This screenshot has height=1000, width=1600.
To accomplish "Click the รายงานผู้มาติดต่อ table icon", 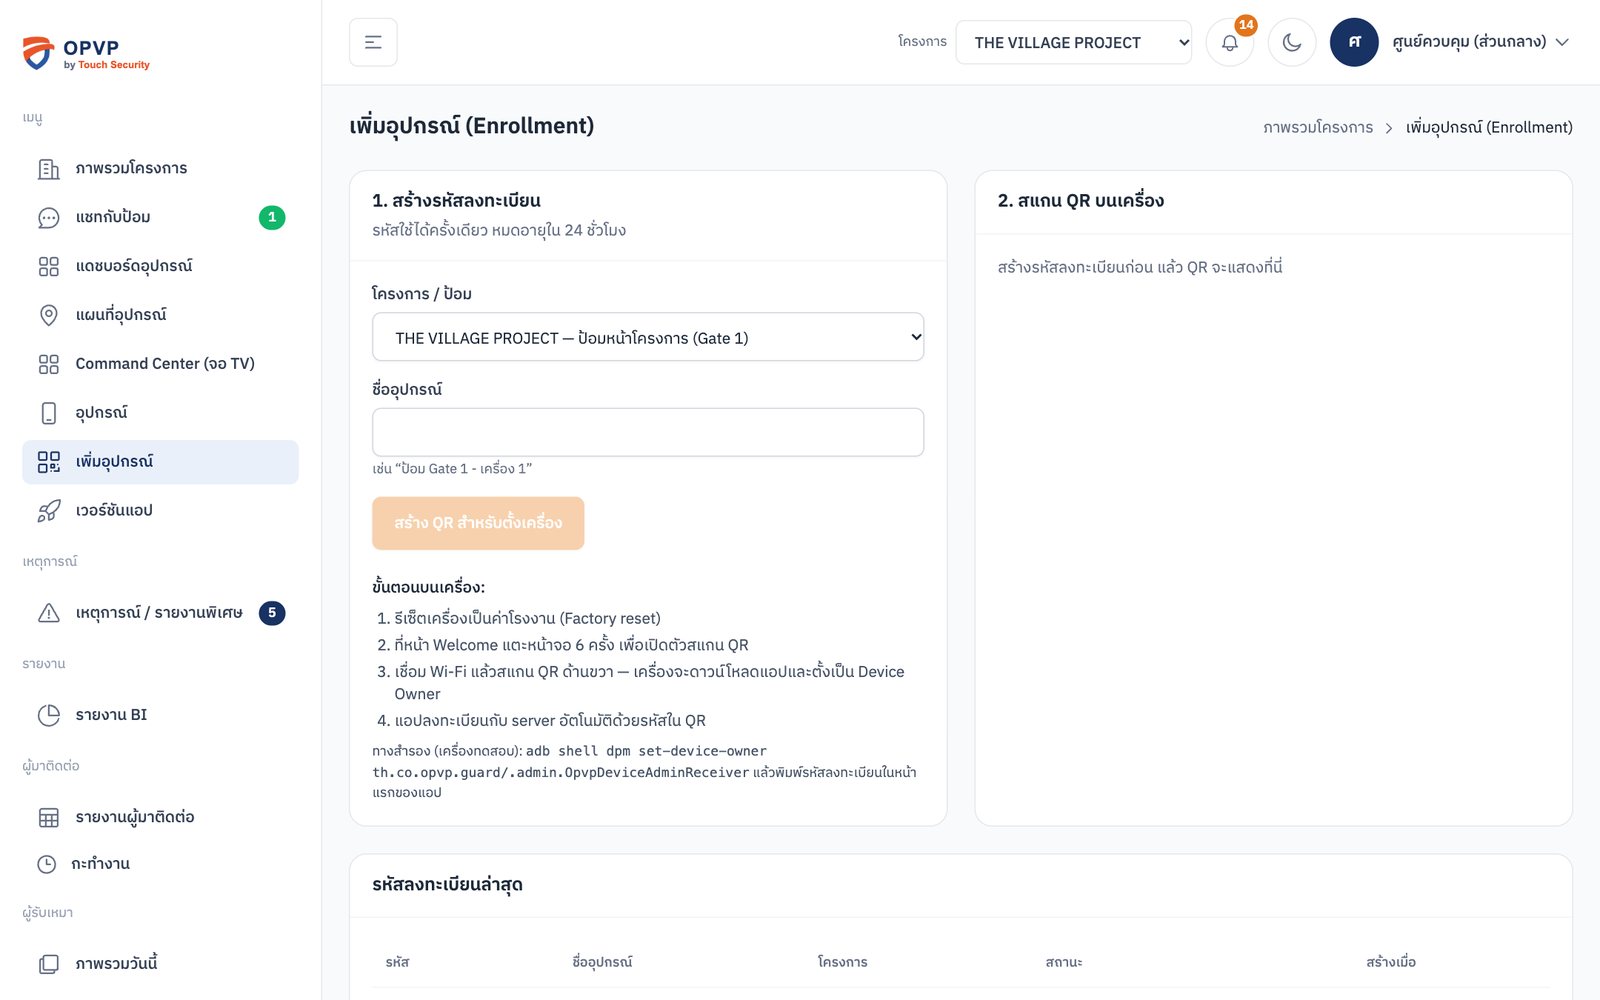I will click(x=48, y=817).
